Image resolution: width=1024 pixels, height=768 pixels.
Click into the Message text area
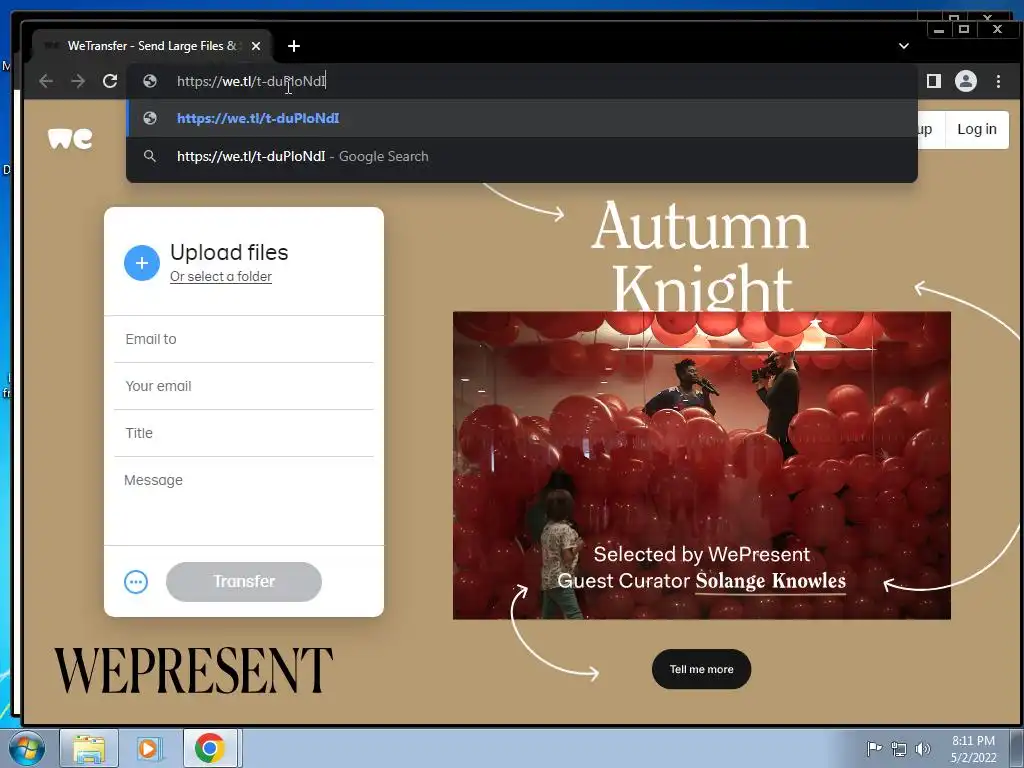(x=244, y=501)
